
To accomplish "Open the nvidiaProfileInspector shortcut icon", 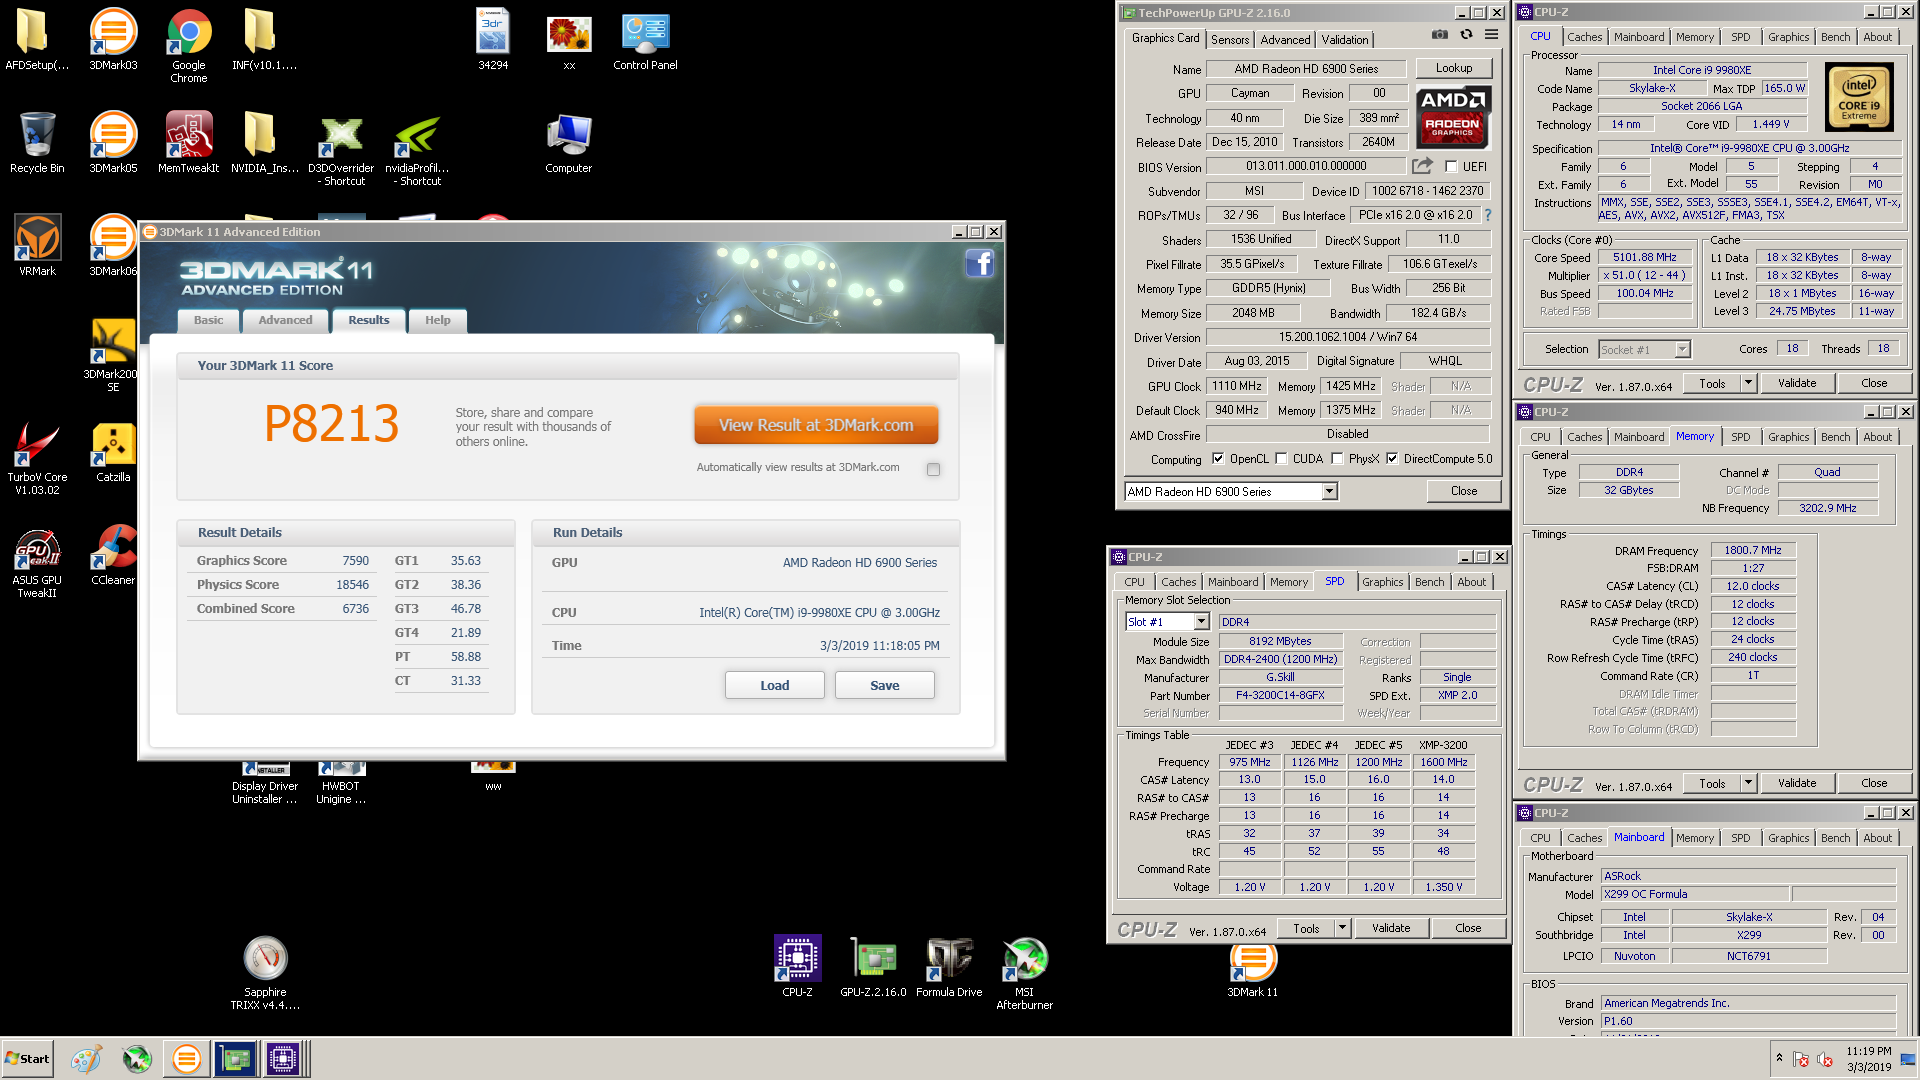I will [x=417, y=150].
